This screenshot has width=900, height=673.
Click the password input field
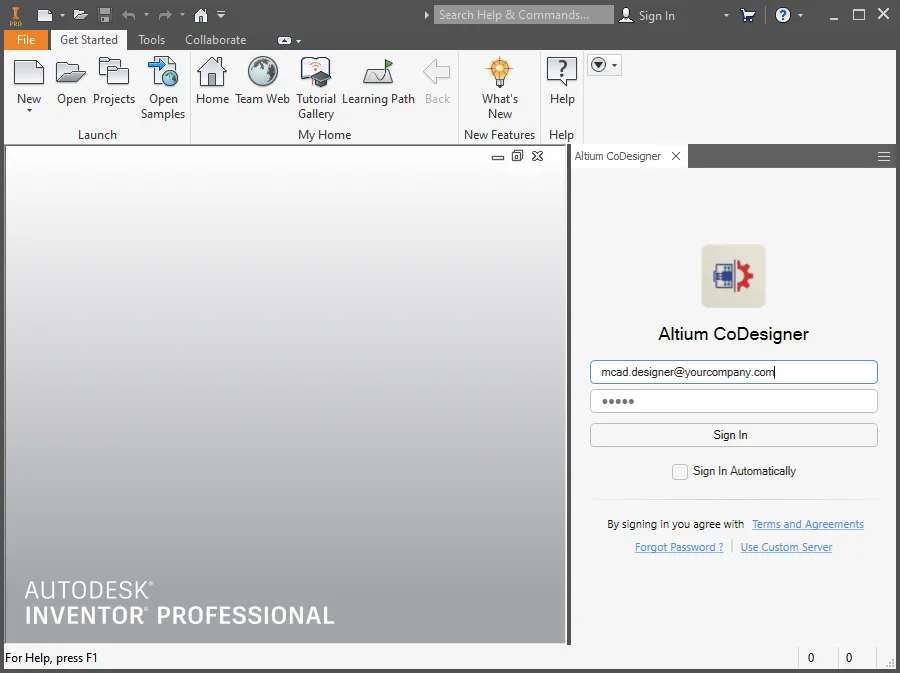tap(734, 401)
